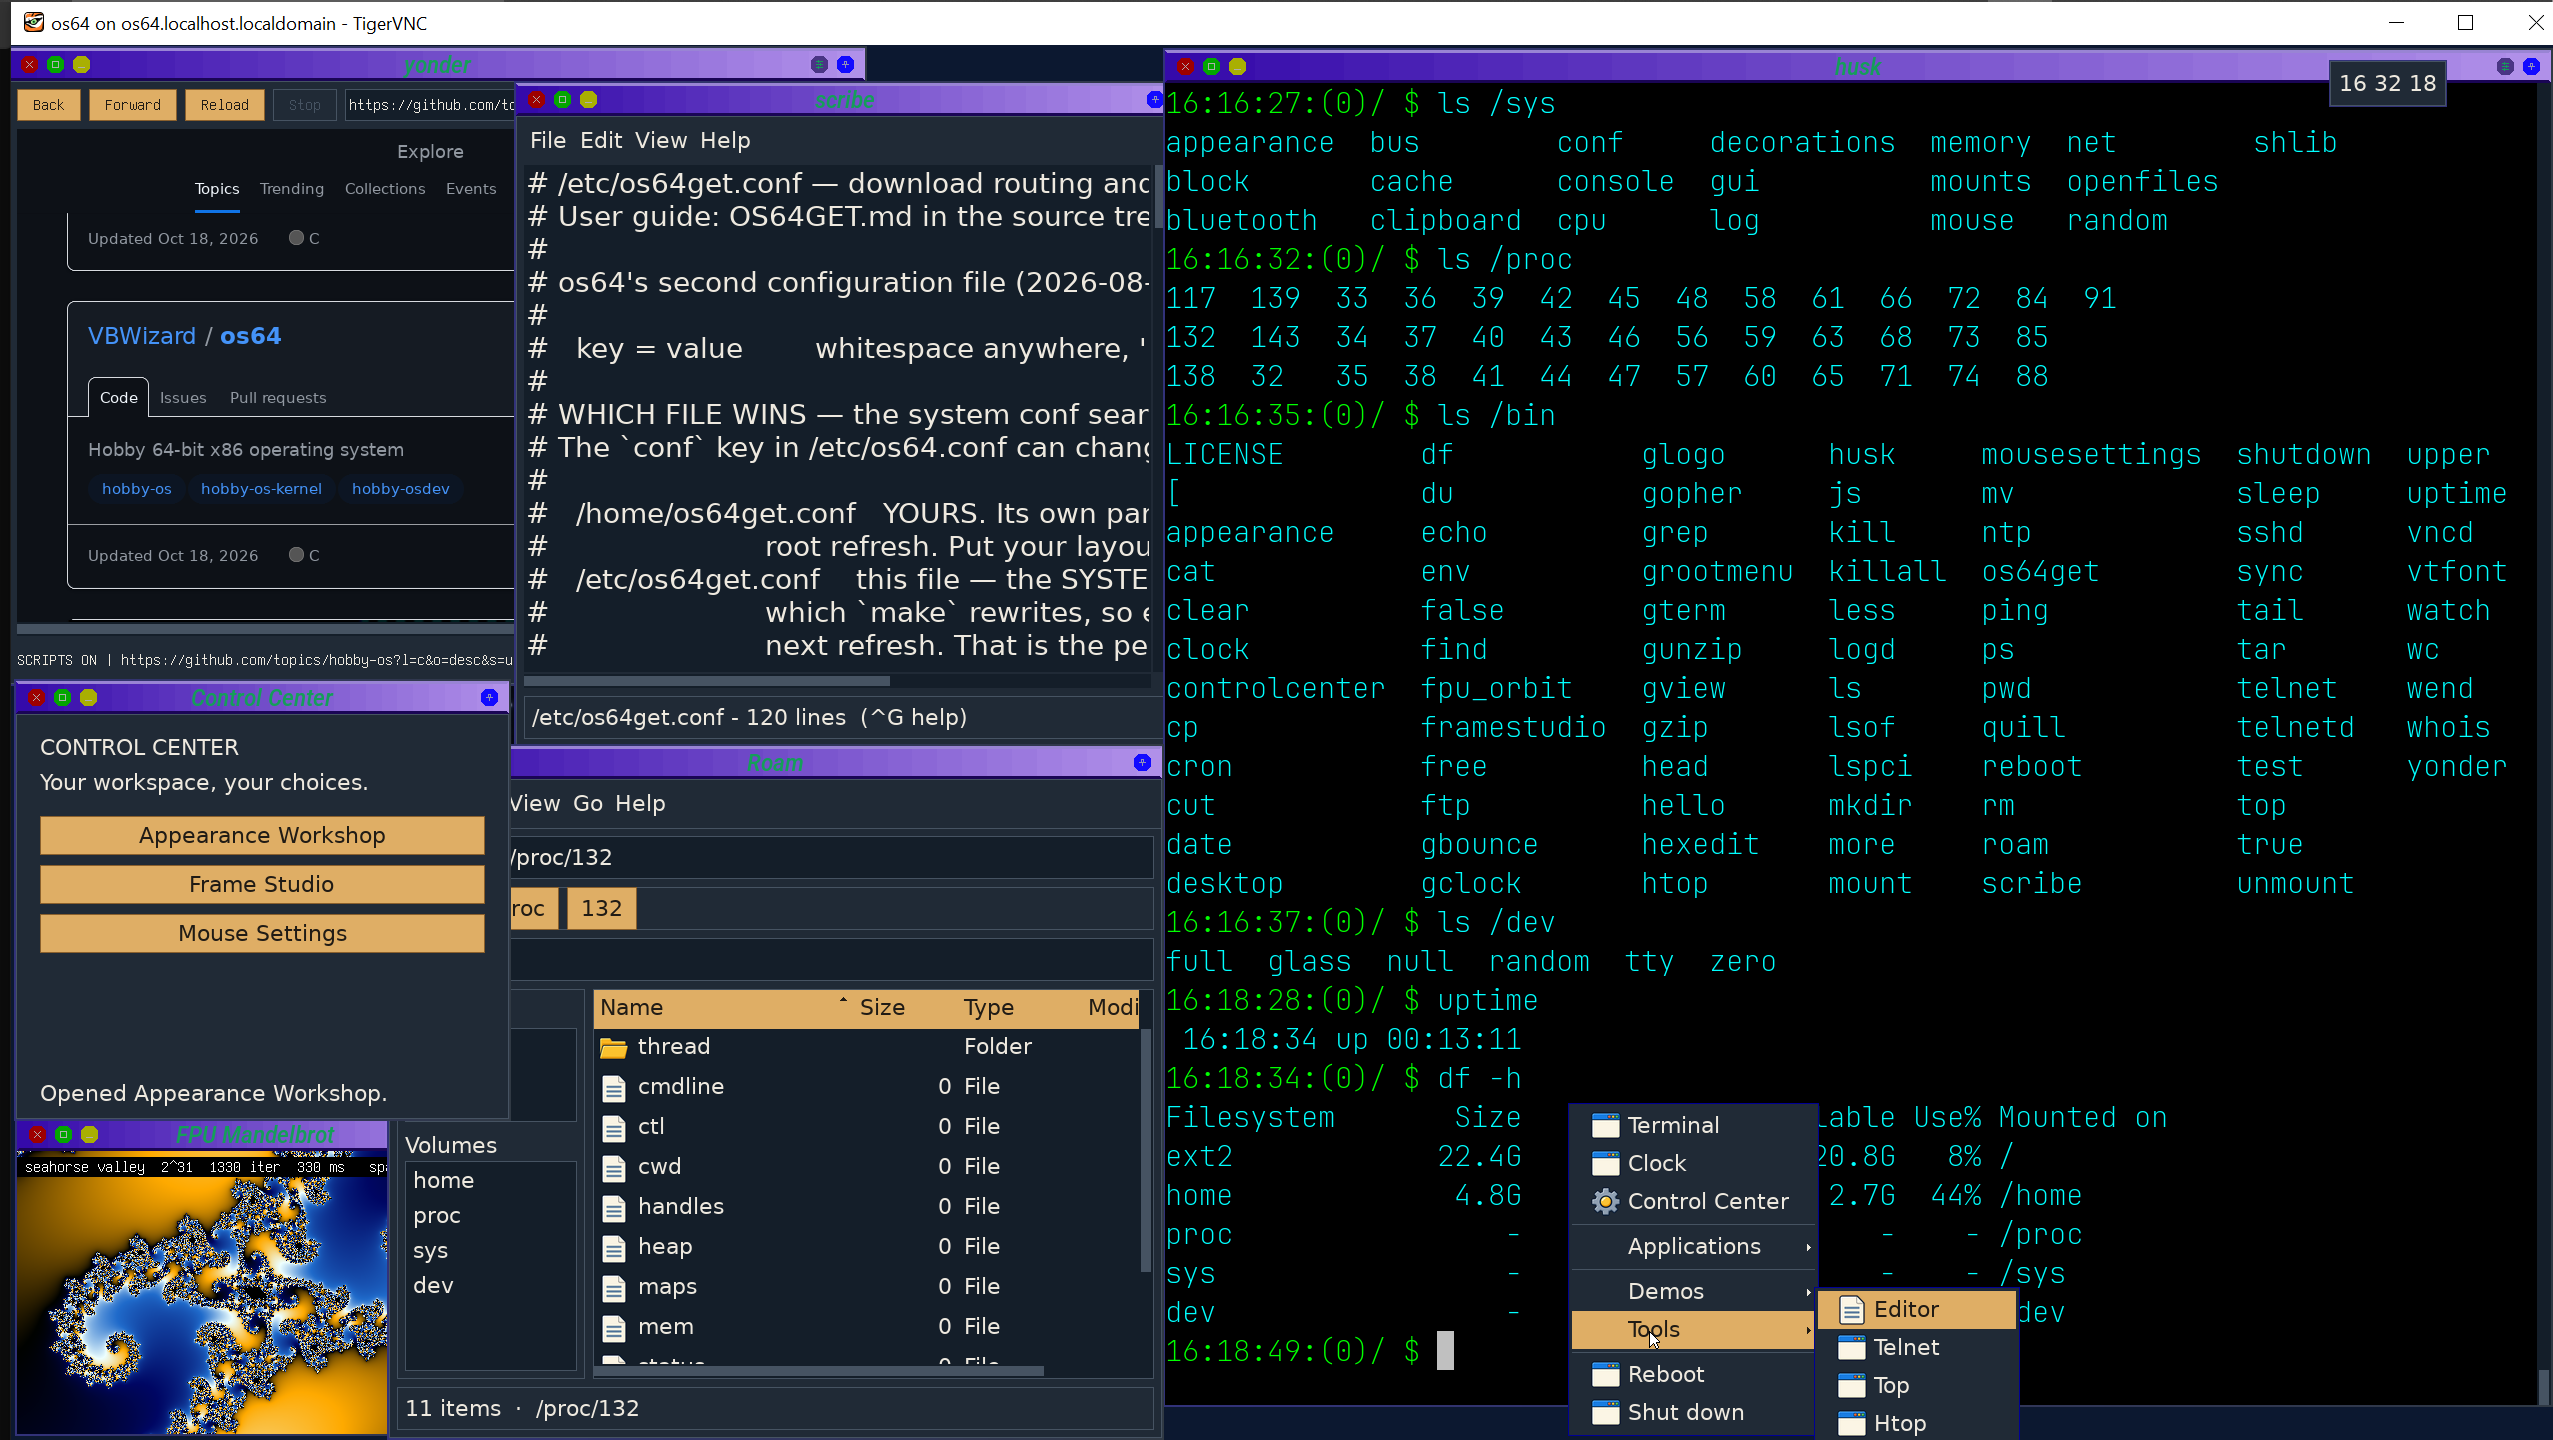This screenshot has height=1440, width=2553.
Task: Select the cmdline file in Roam
Action: [866, 1086]
